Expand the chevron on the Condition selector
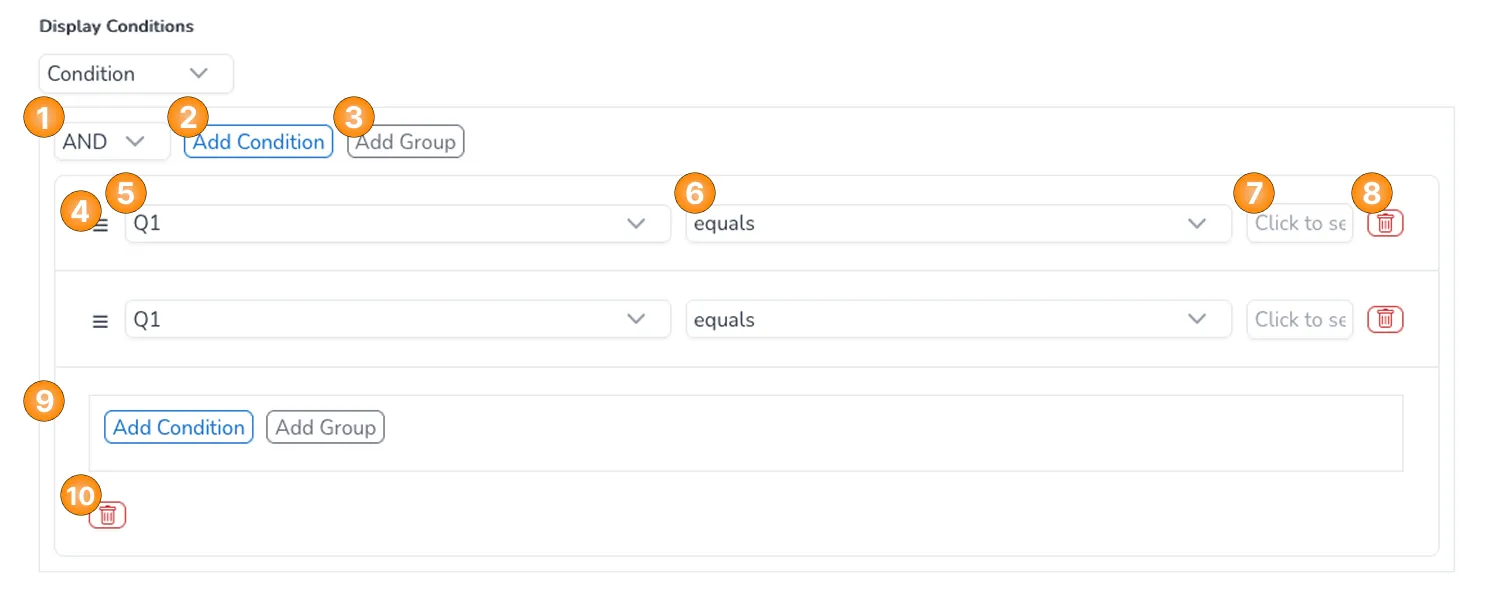1500x590 pixels. pyautogui.click(x=199, y=73)
